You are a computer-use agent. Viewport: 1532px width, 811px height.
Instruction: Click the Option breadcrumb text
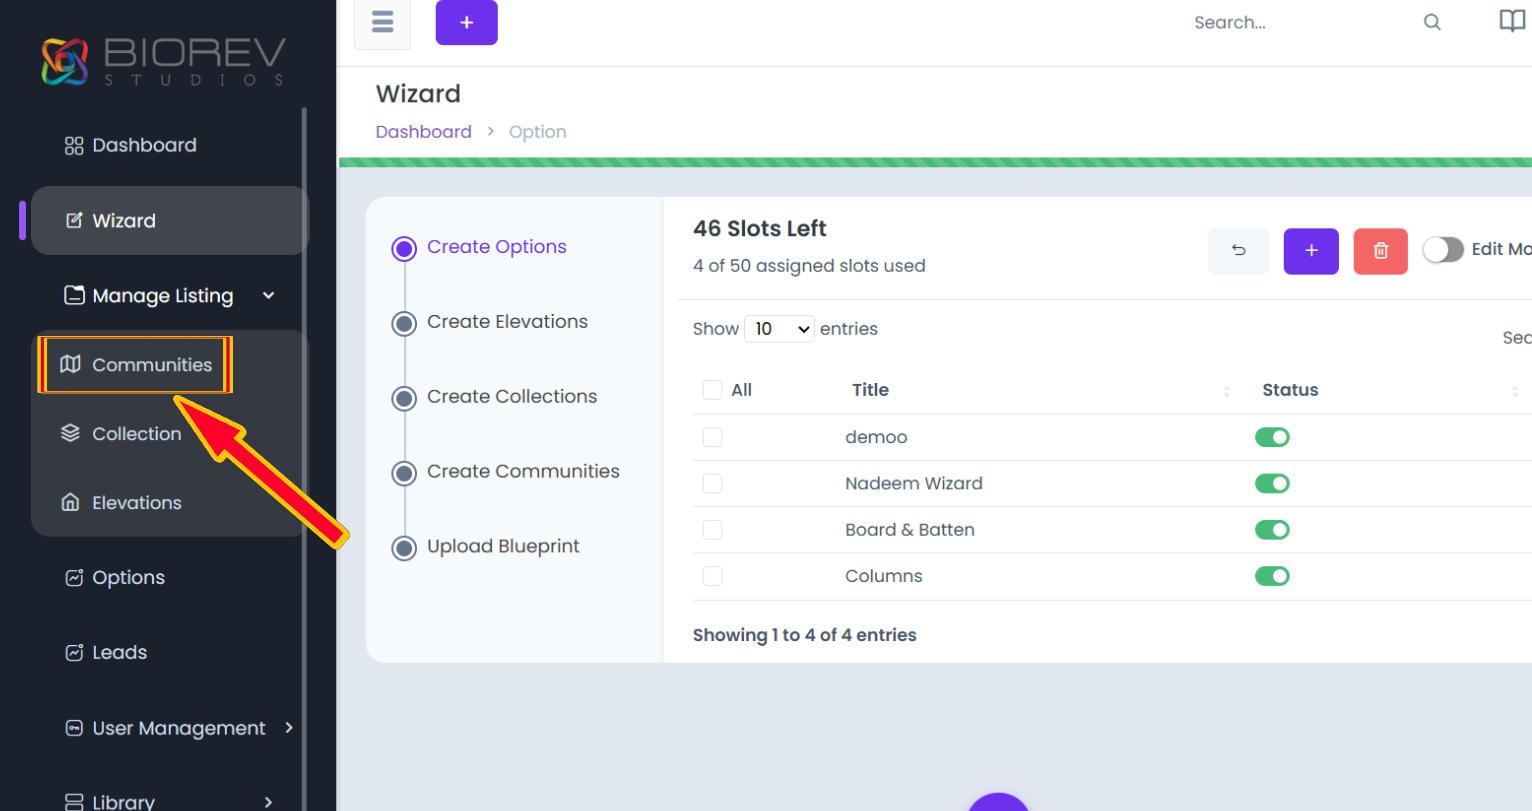click(537, 132)
